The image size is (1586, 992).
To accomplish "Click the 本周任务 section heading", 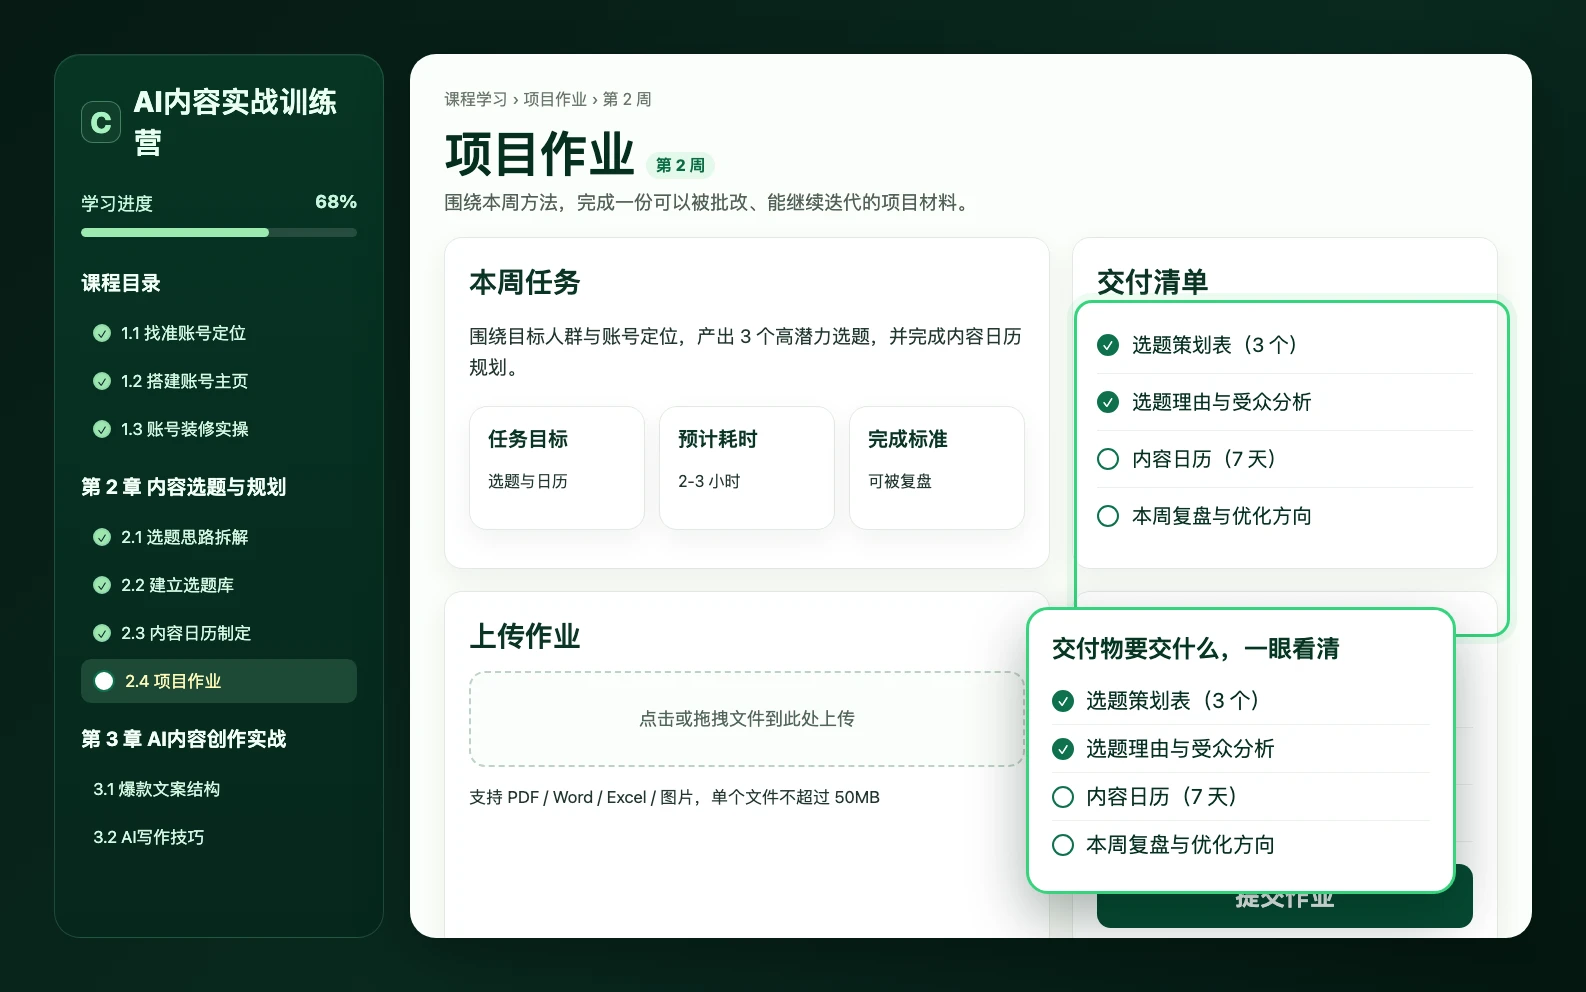I will point(525,283).
